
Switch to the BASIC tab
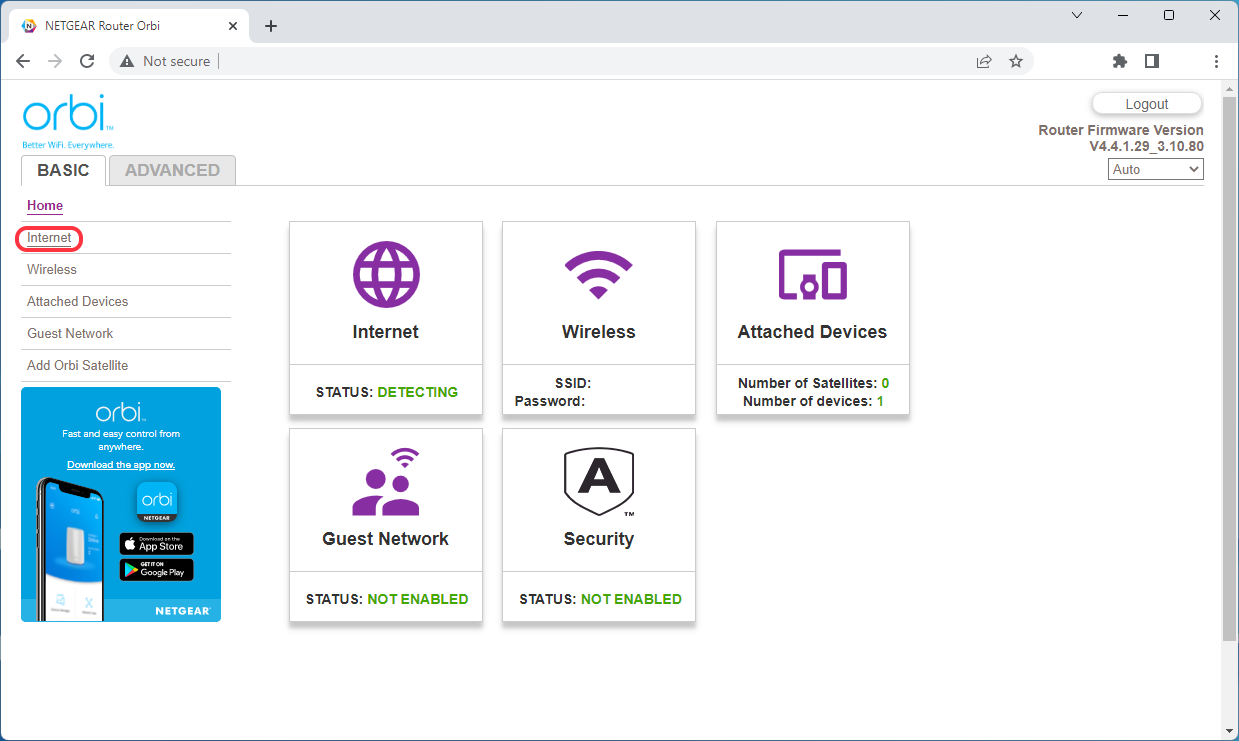[x=63, y=170]
